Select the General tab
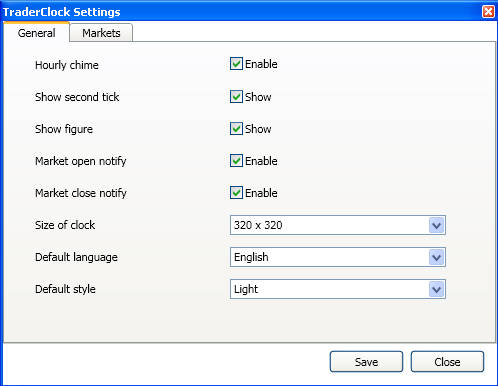This screenshot has width=498, height=386. 36,32
